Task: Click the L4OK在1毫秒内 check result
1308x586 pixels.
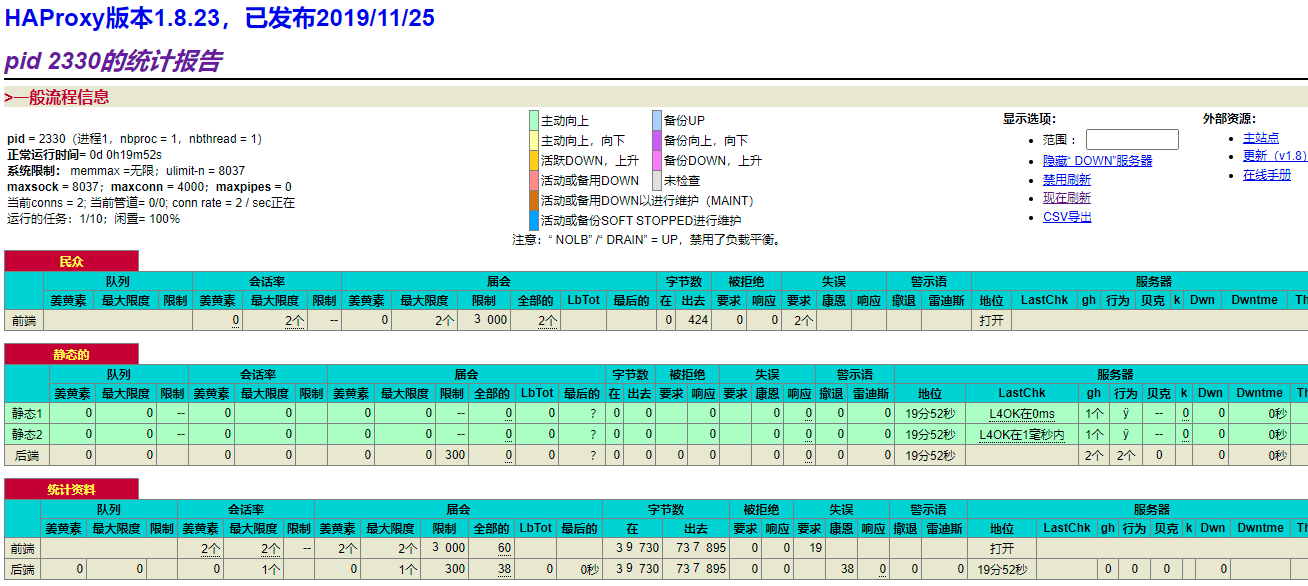Action: click(1021, 434)
